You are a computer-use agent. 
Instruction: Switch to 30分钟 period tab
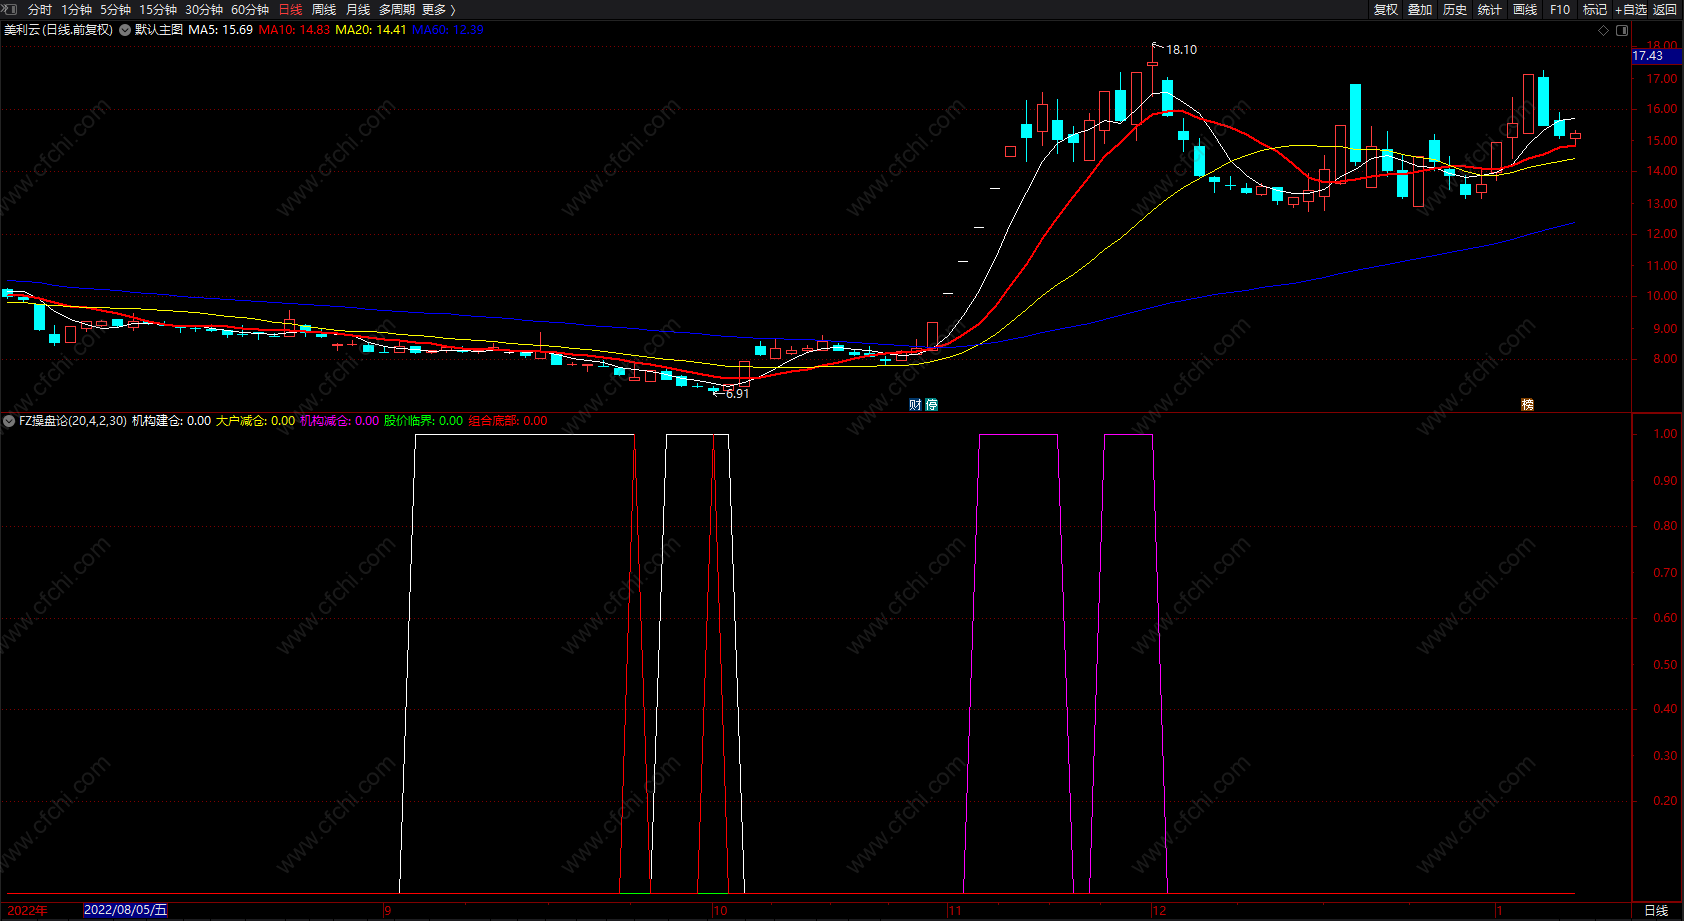(x=204, y=10)
